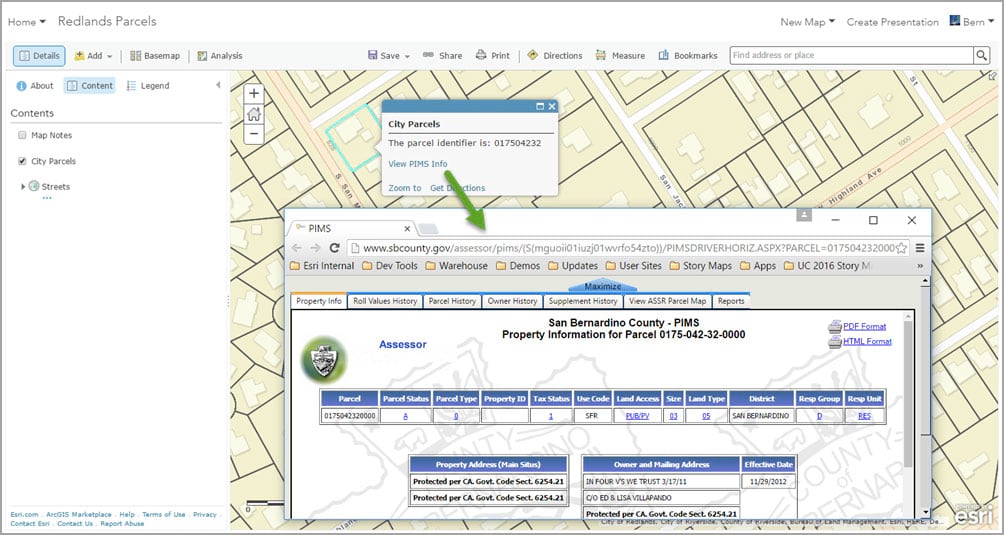1004x535 pixels.
Task: Open the PDF Format link
Action: [x=864, y=326]
